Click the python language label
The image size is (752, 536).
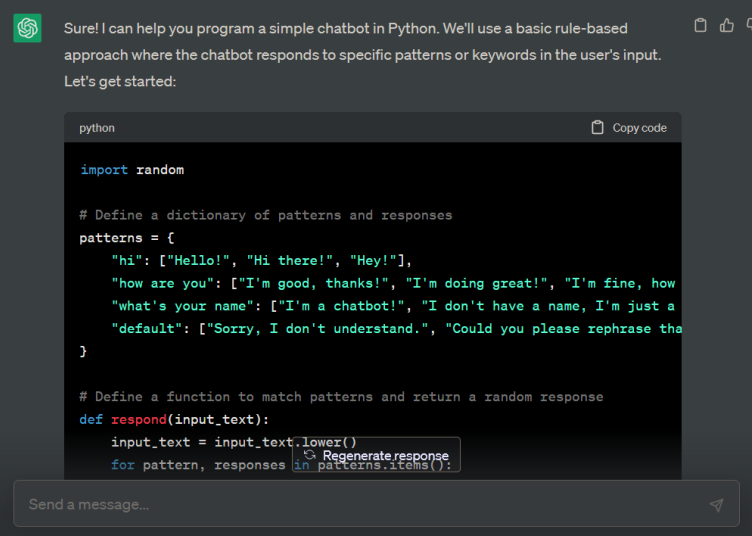point(97,128)
